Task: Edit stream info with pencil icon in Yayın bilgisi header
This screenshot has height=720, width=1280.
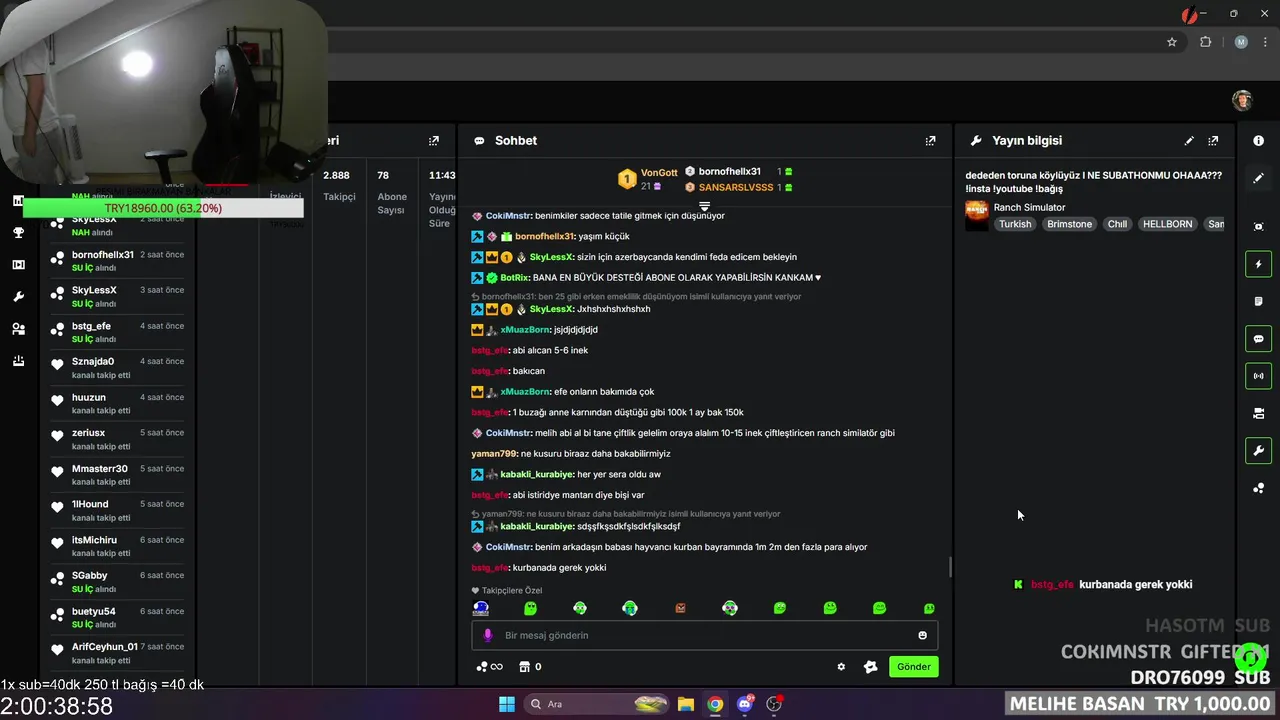Action: [x=1189, y=141]
